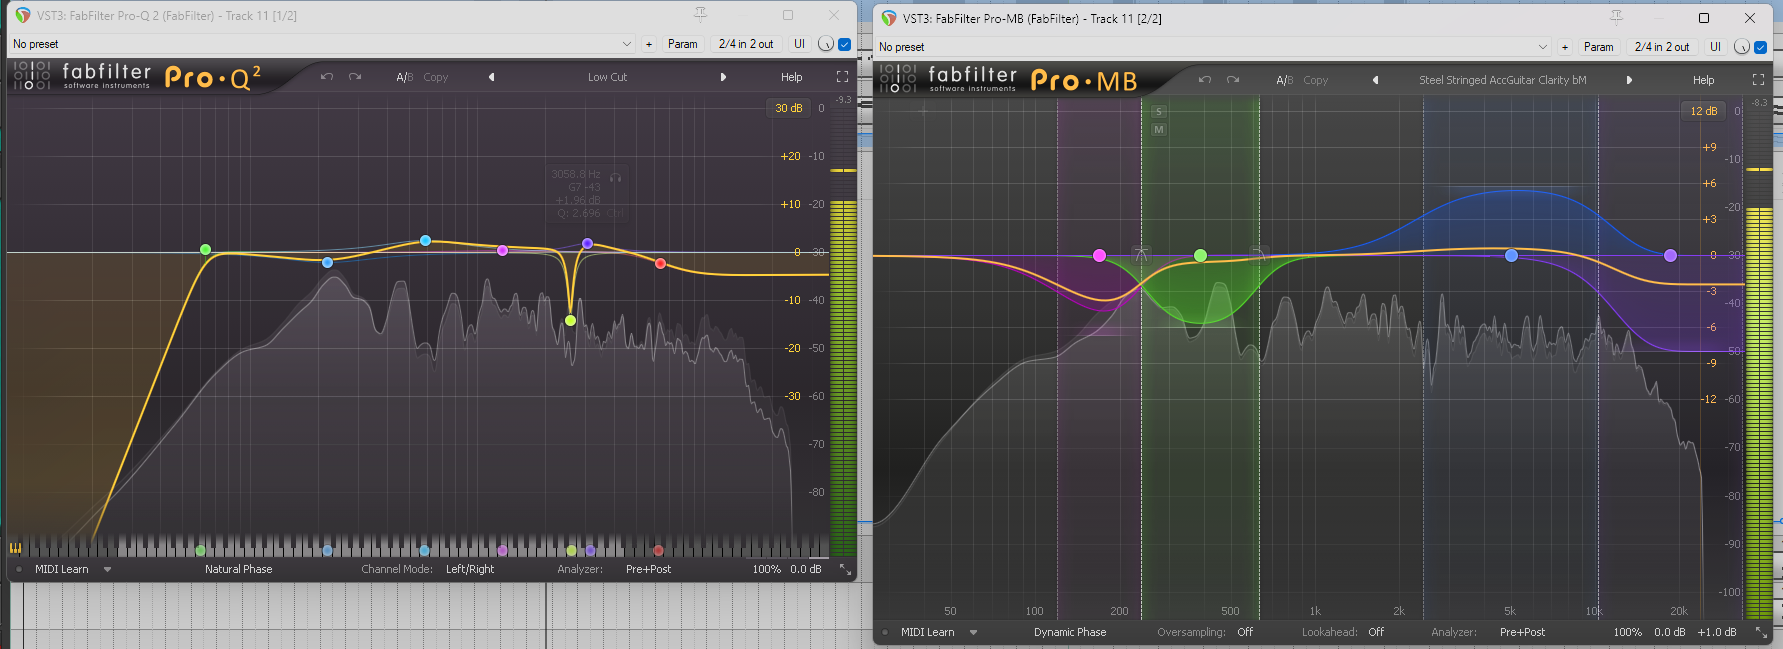Go to previous preset in Pro-MB

[1375, 80]
